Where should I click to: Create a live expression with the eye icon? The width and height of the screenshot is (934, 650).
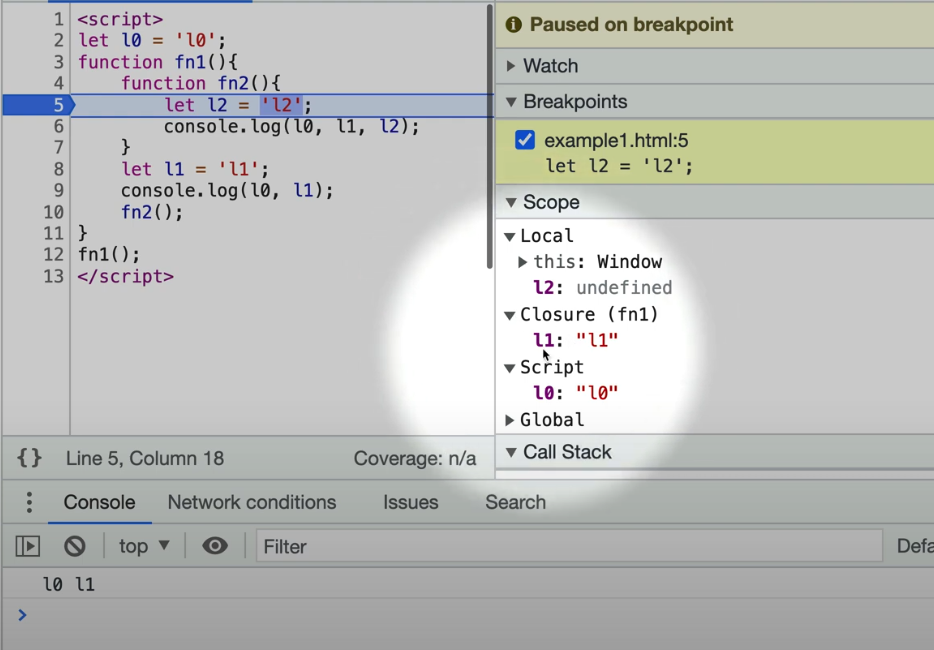pyautogui.click(x=214, y=546)
